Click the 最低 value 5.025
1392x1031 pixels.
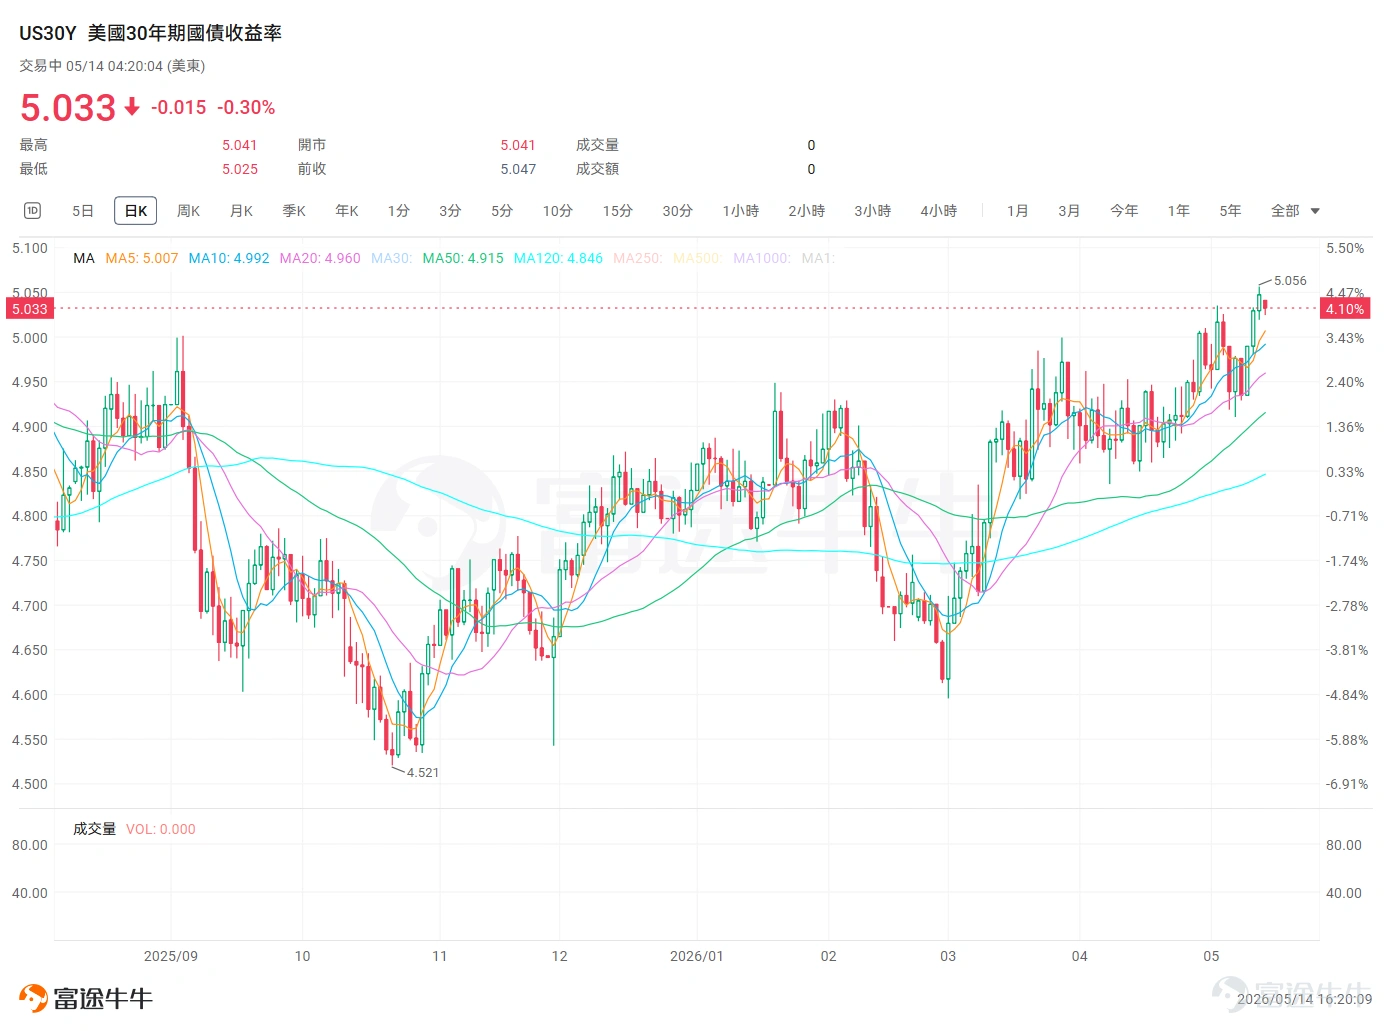click(x=240, y=169)
